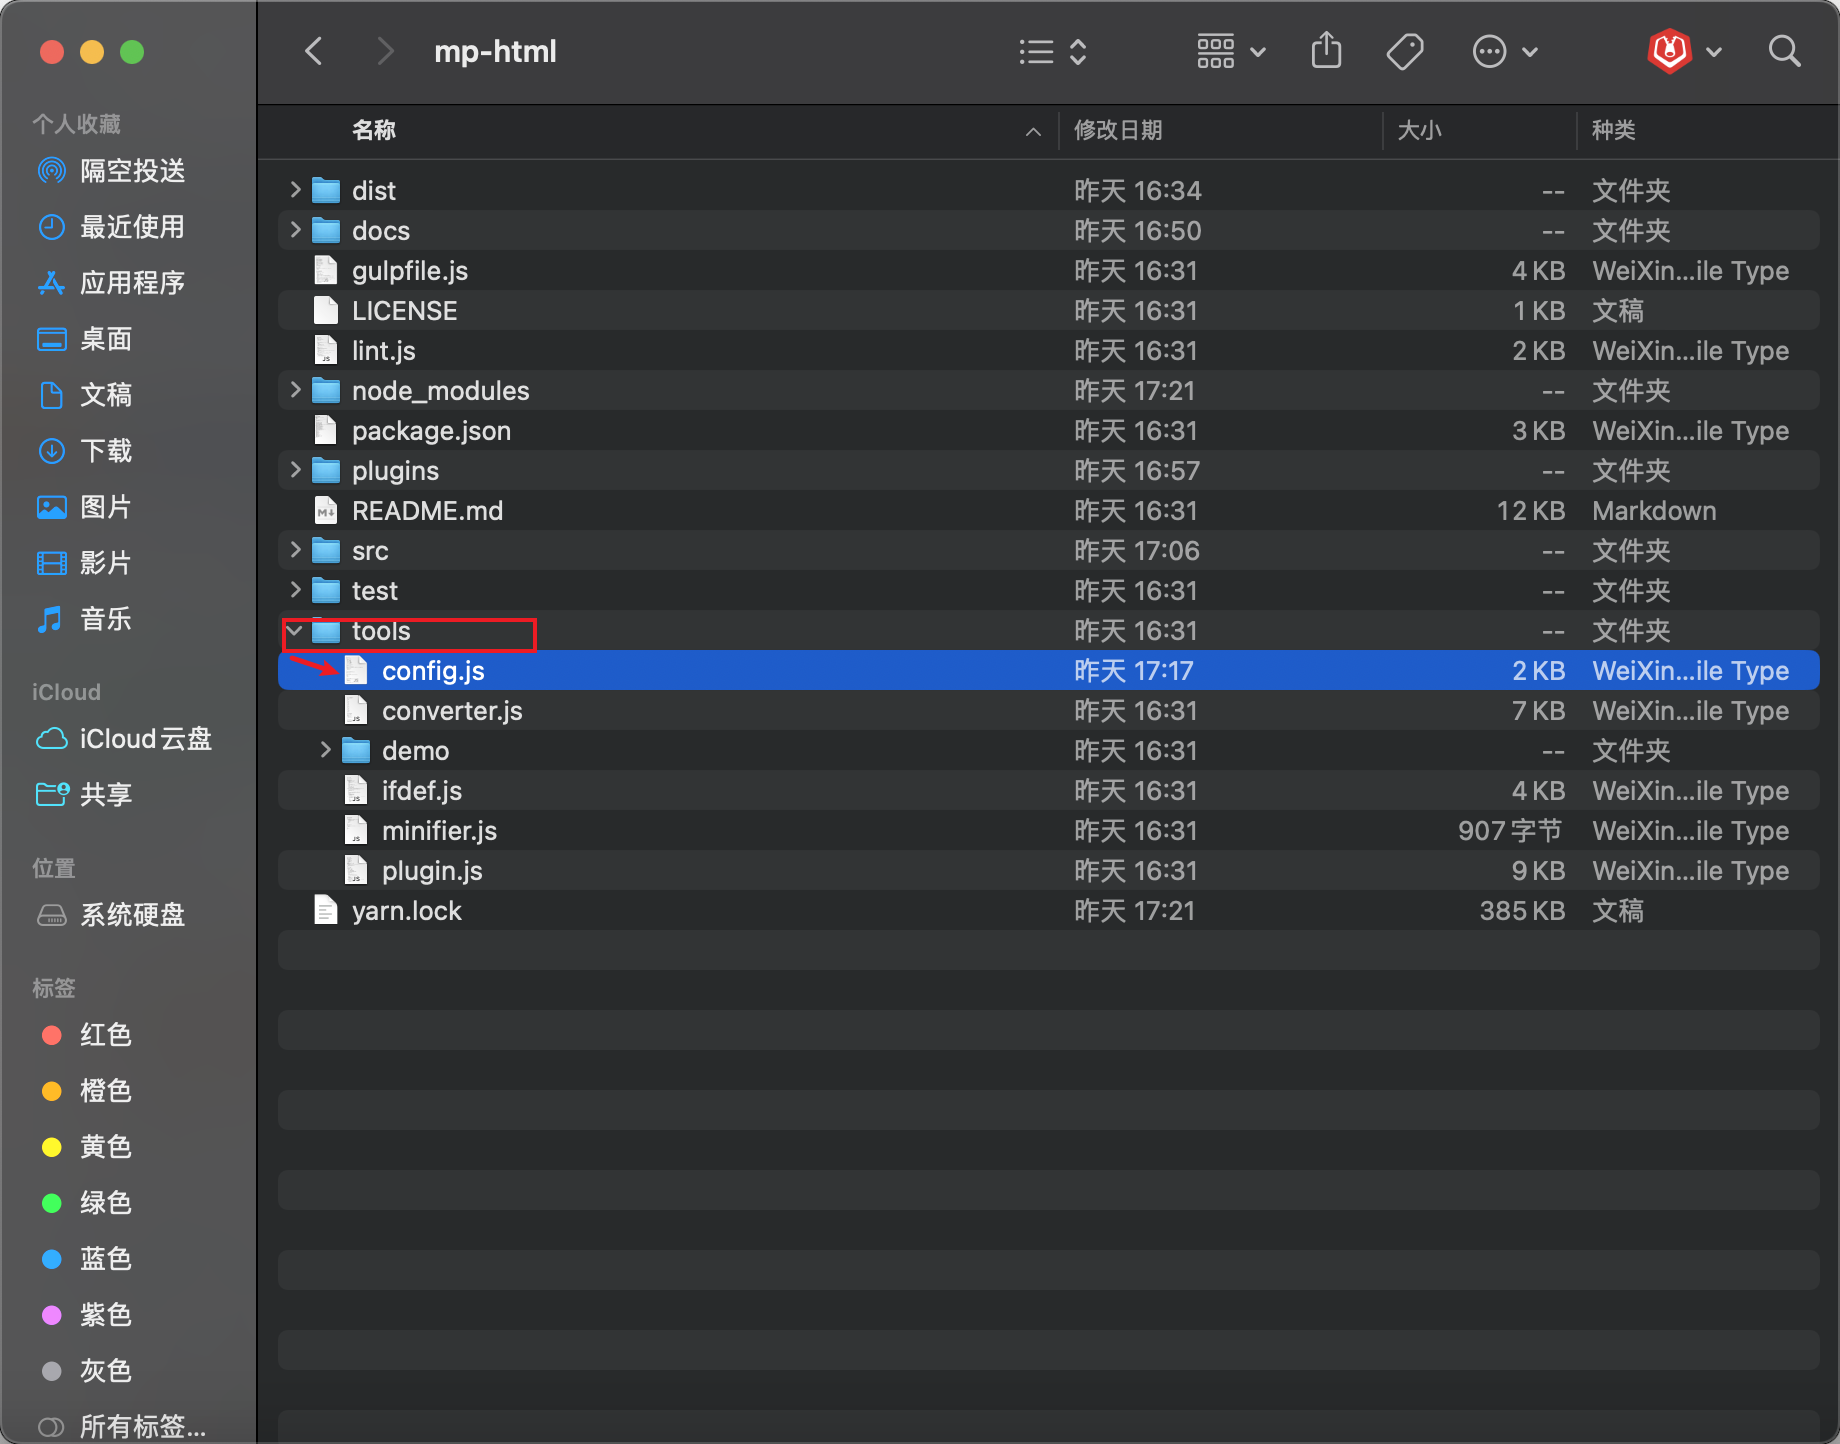Select the plugin.js file

[x=1048, y=870]
